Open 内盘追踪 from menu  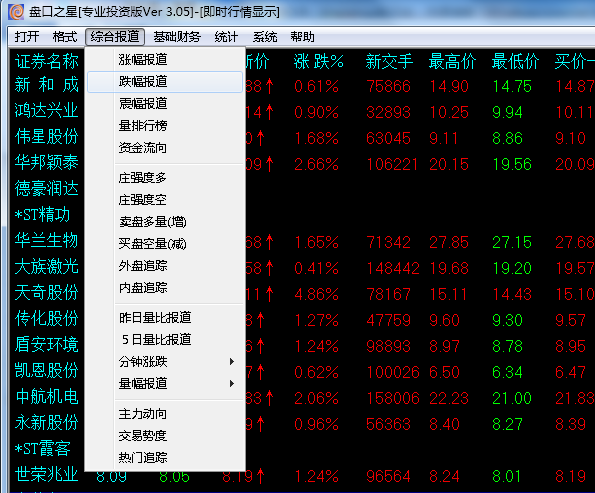coord(165,288)
